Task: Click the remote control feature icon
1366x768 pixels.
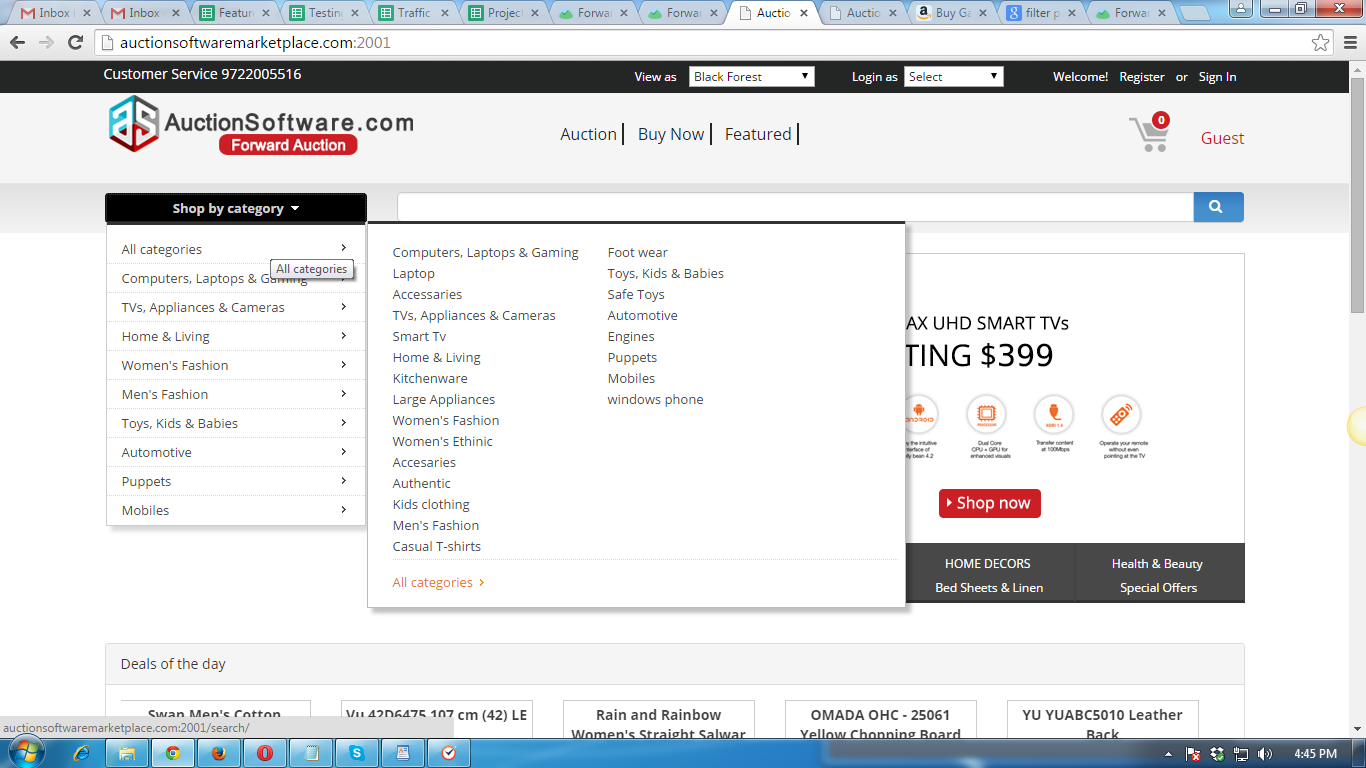Action: (1121, 413)
